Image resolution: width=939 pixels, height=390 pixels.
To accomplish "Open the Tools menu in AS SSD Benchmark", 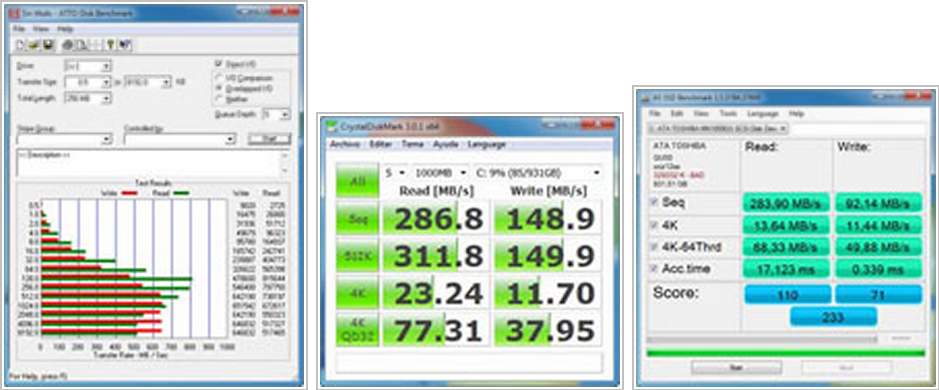I will click(x=728, y=113).
